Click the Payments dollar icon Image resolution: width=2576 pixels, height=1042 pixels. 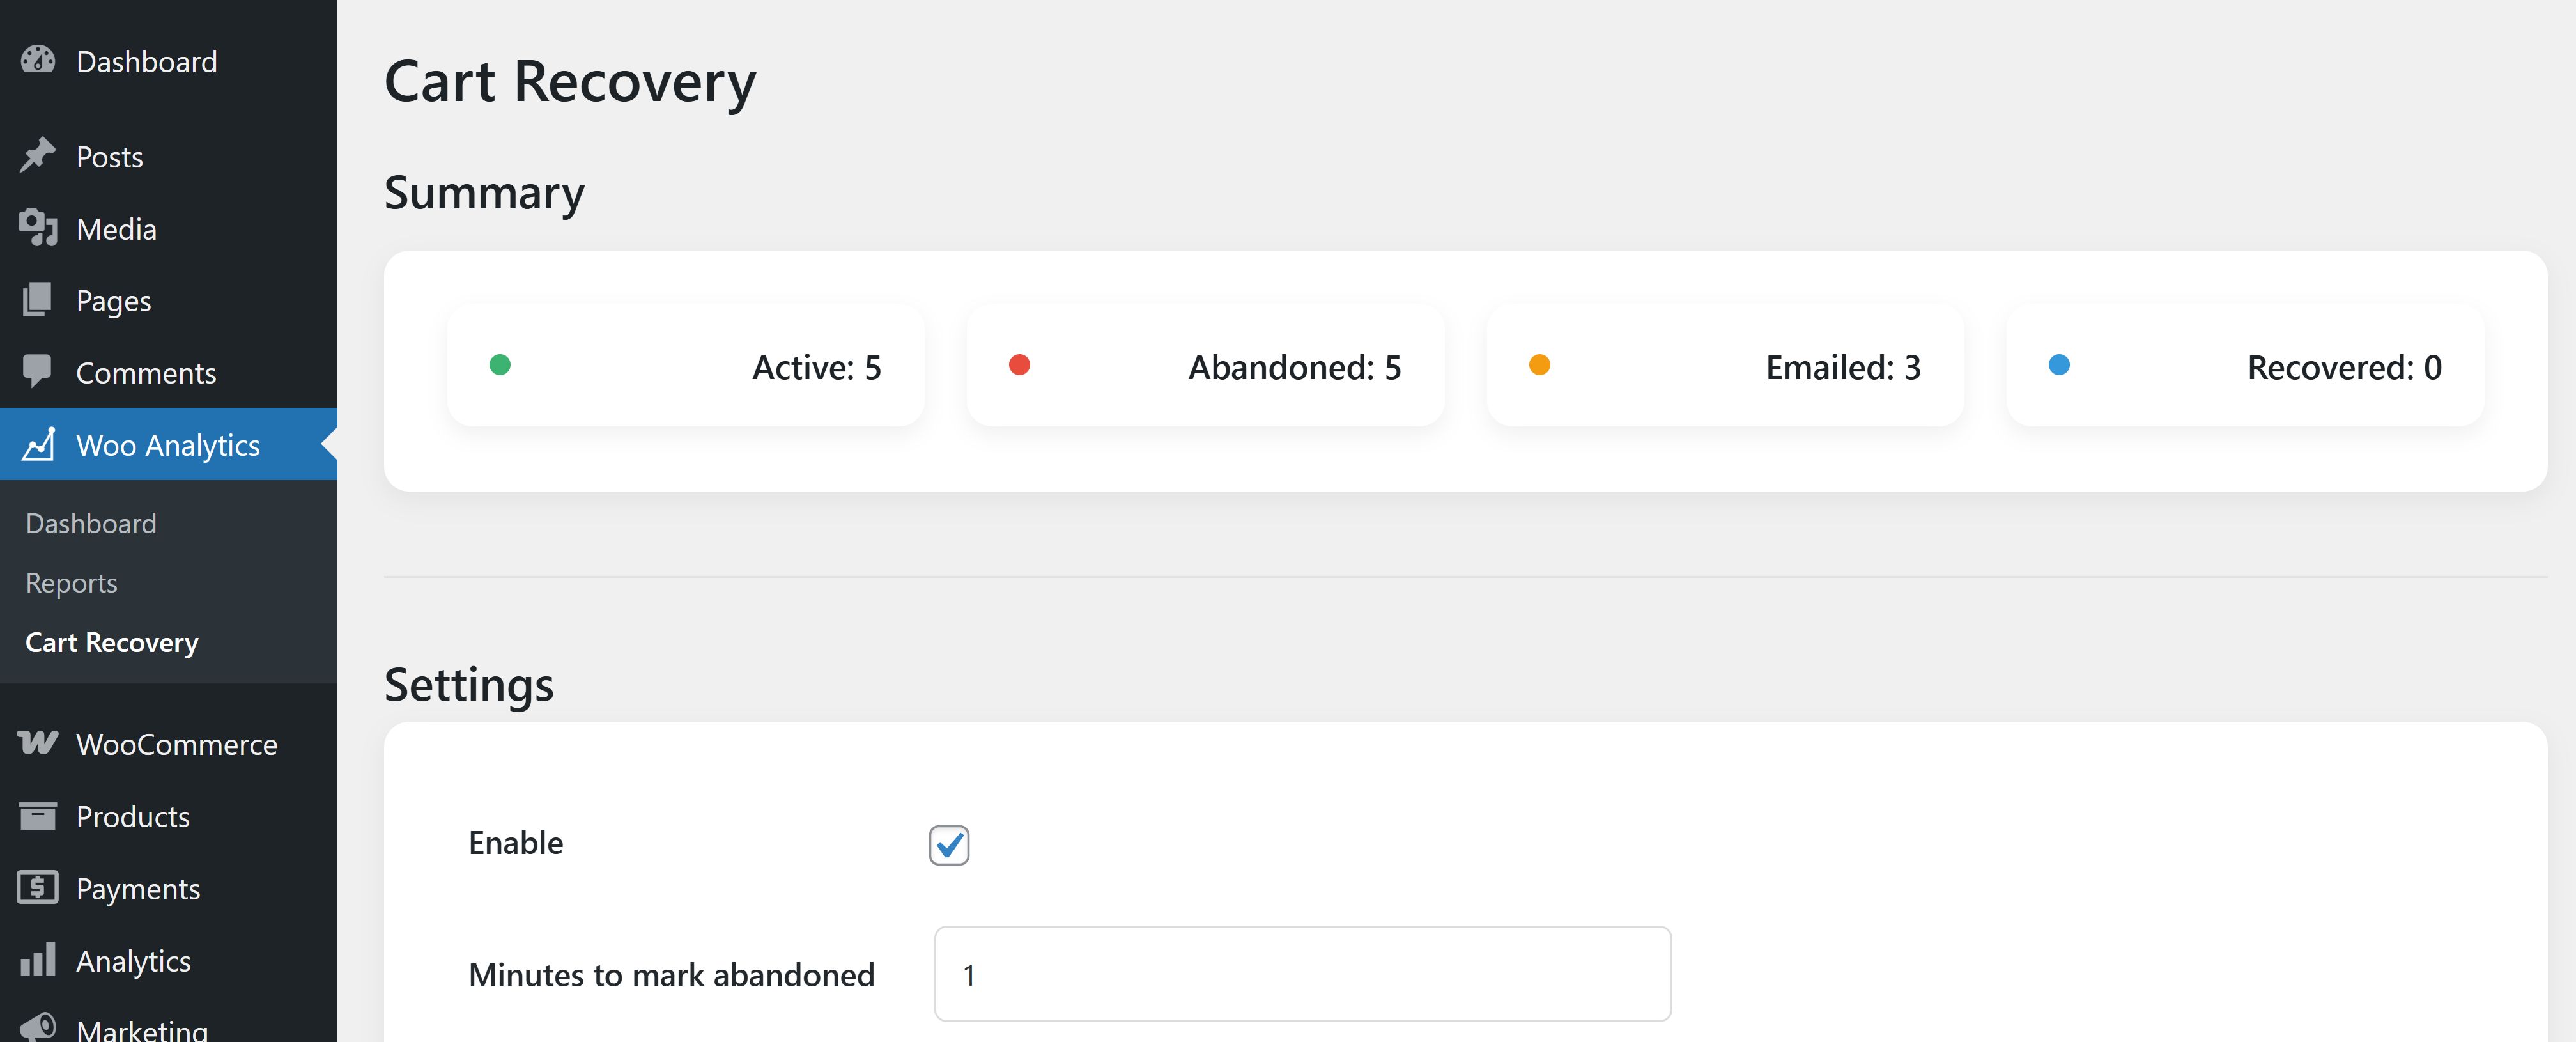pyautogui.click(x=38, y=887)
